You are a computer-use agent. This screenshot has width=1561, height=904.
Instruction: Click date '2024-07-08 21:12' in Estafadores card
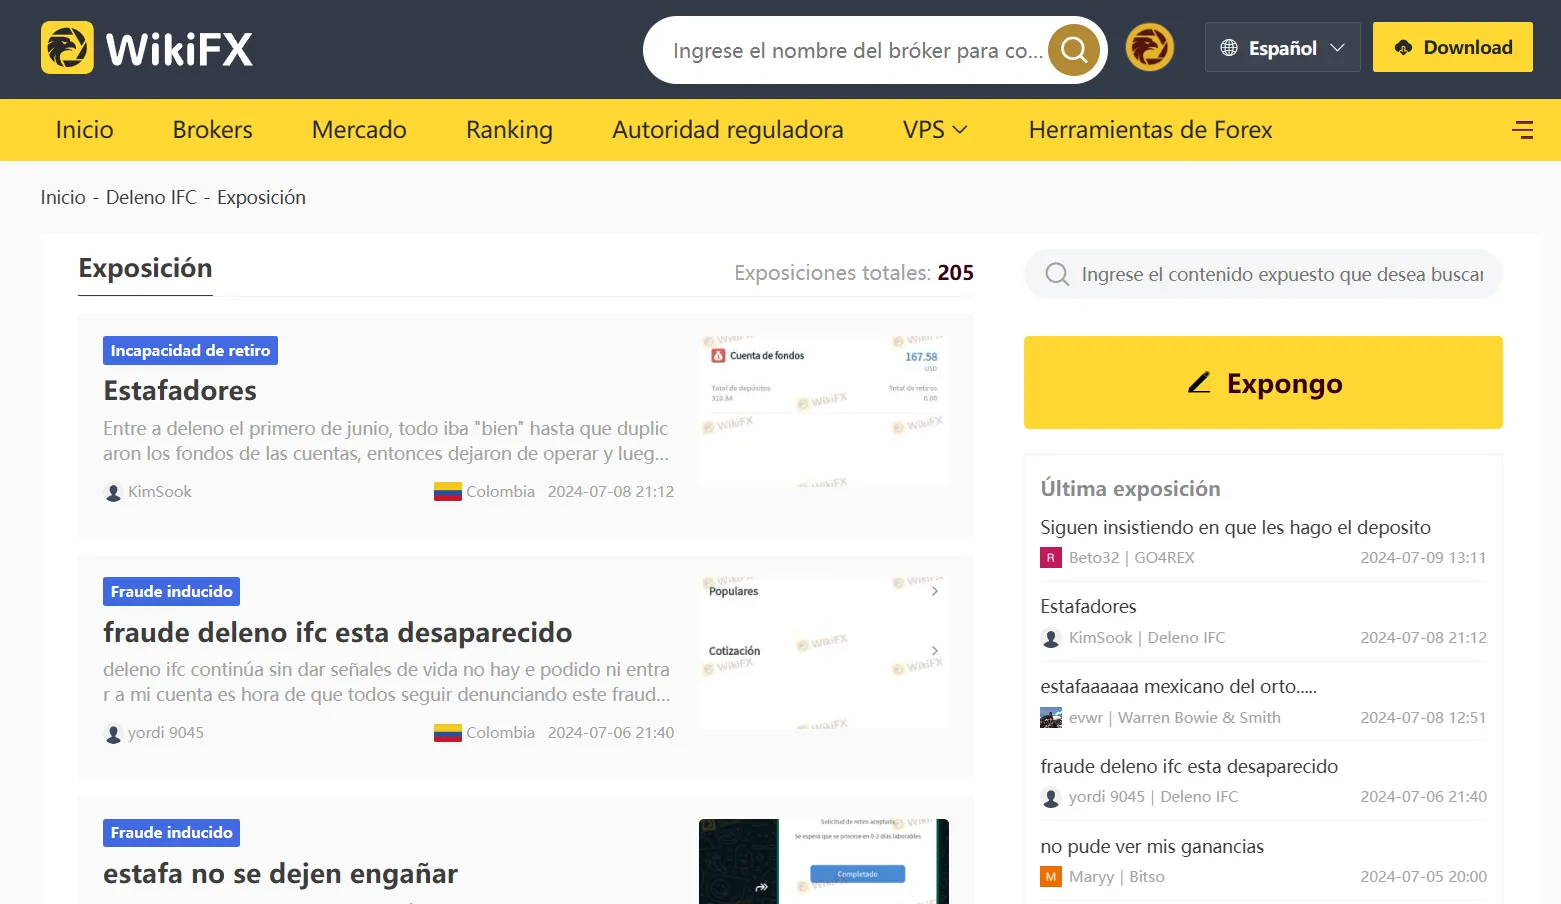(611, 492)
